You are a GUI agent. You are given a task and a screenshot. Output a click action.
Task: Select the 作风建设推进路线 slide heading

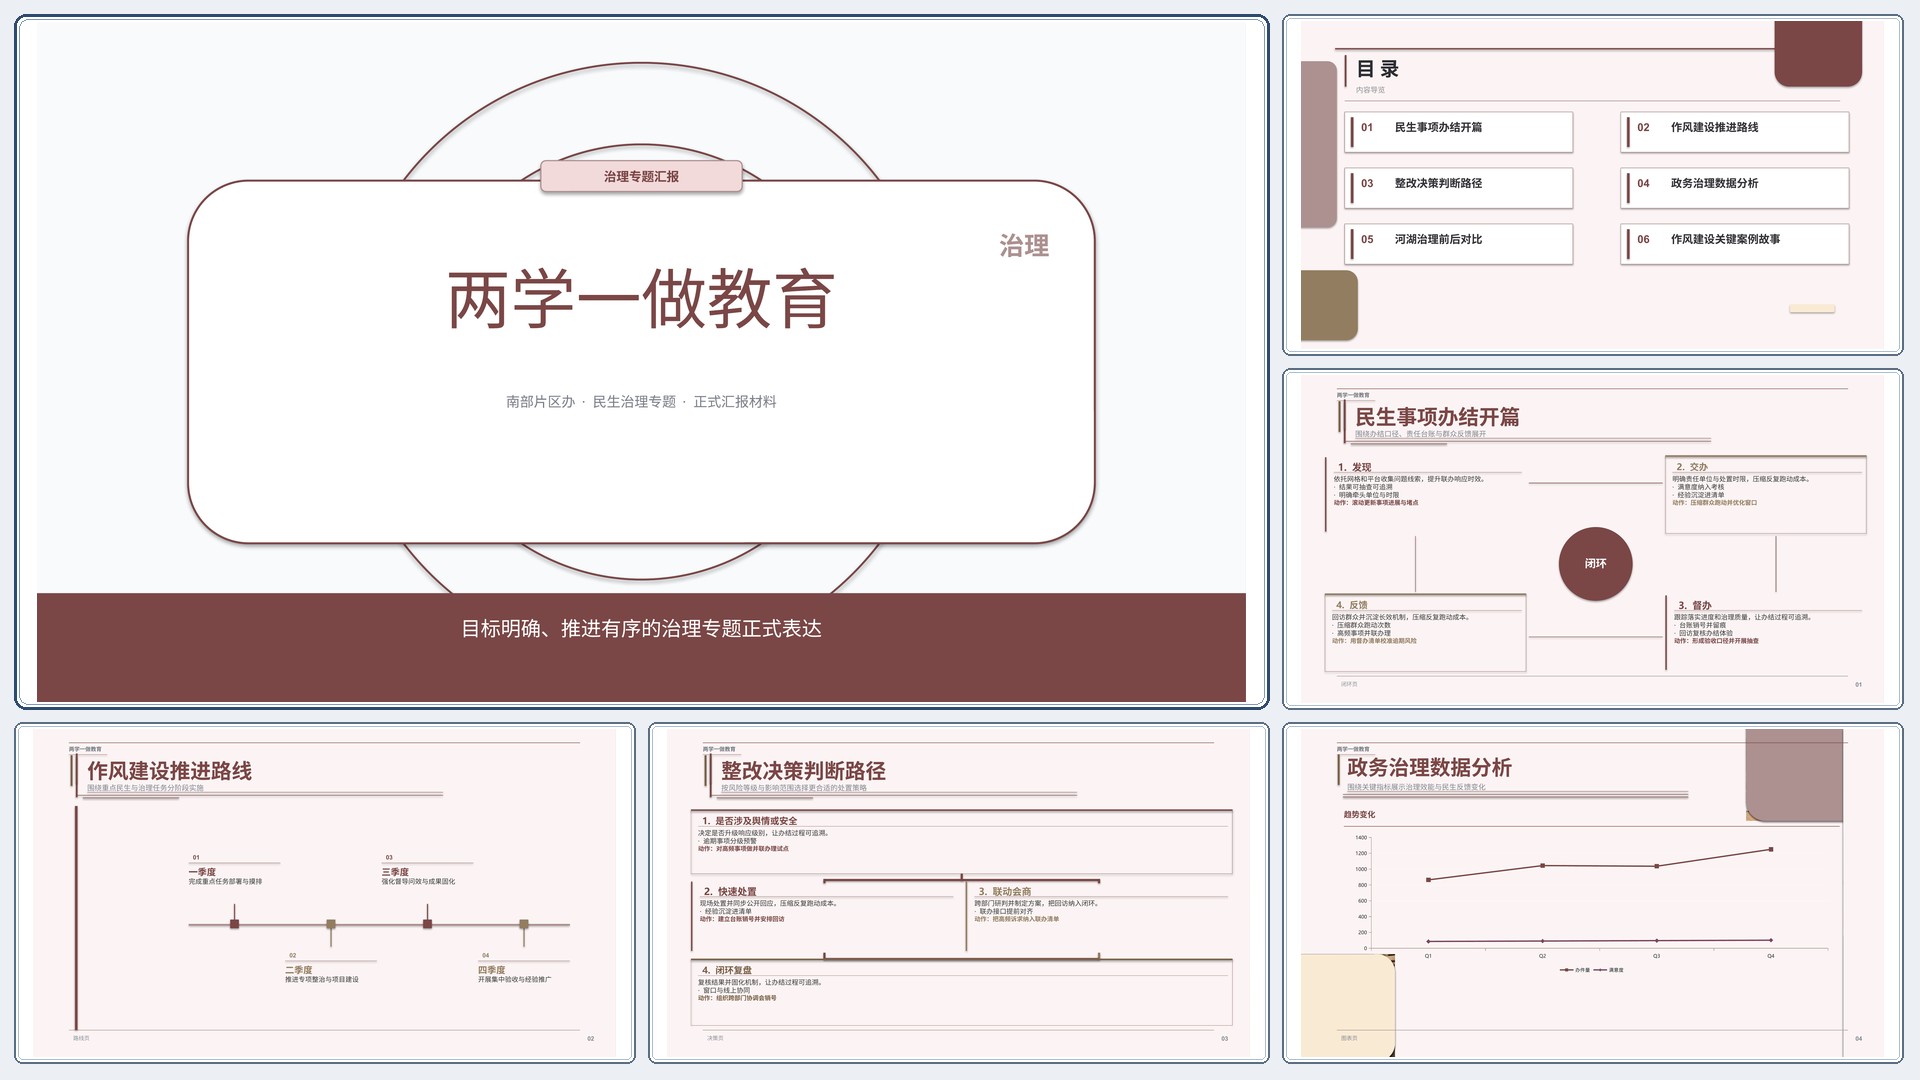pyautogui.click(x=169, y=771)
